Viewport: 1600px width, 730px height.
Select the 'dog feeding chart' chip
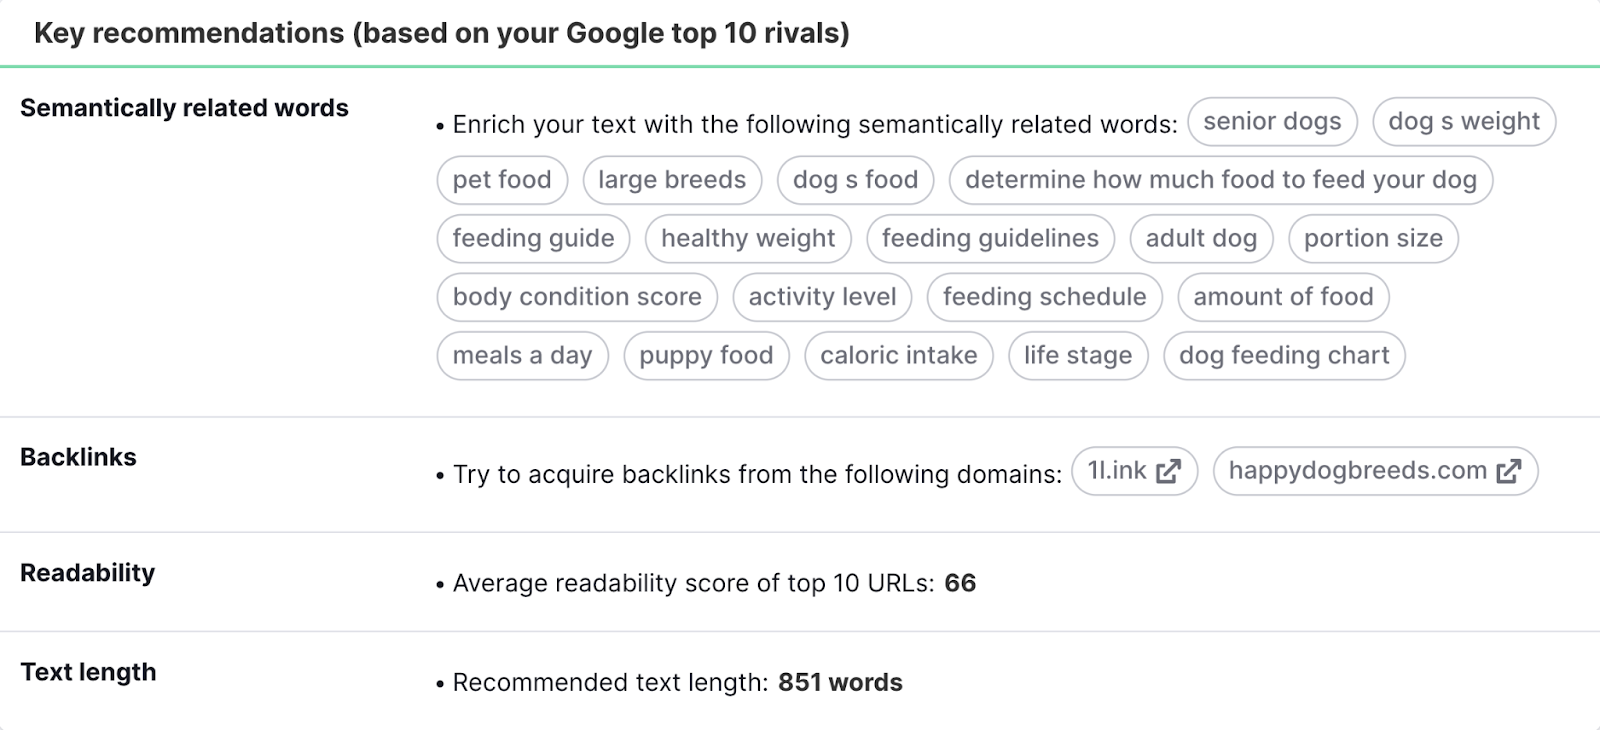[1284, 355]
